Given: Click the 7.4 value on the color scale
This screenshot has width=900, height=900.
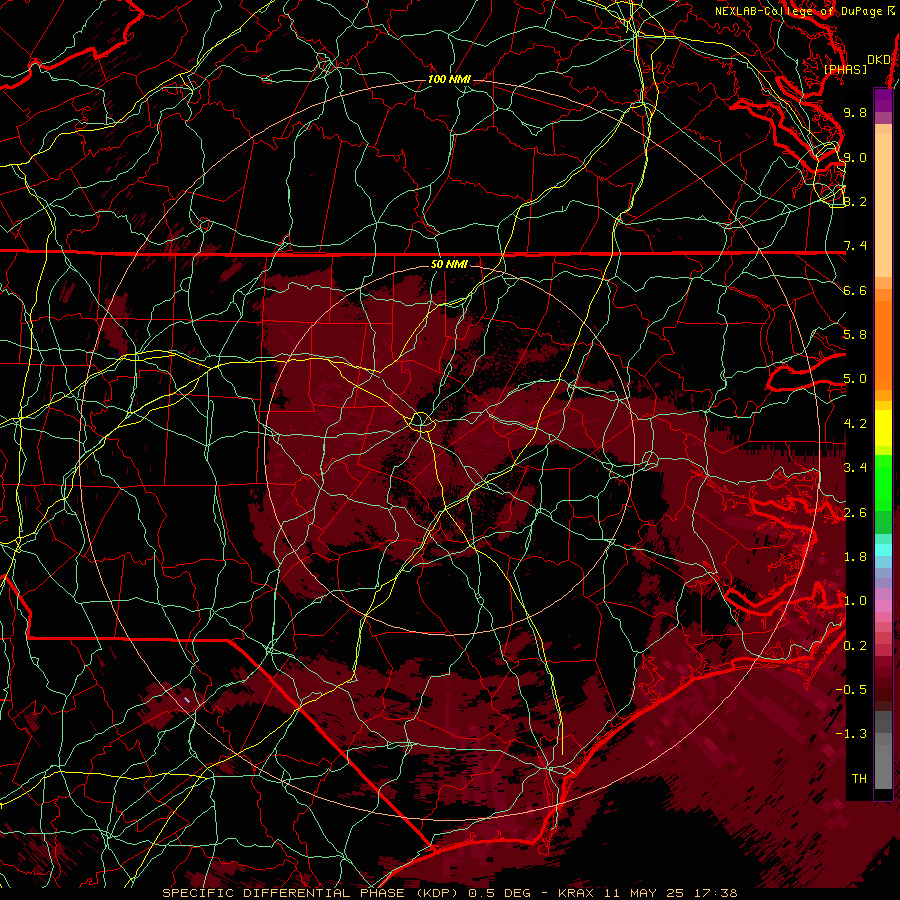Looking at the screenshot, I should point(855,246).
